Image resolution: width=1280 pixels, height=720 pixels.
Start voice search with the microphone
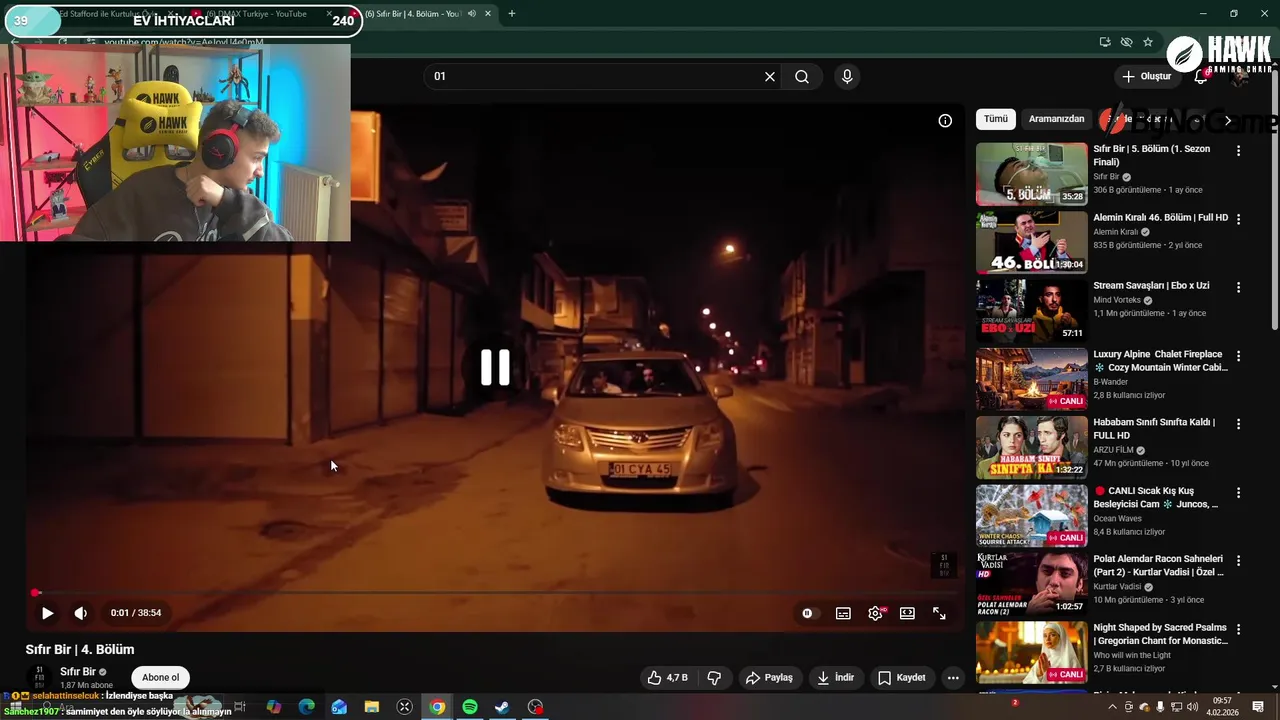pos(847,77)
